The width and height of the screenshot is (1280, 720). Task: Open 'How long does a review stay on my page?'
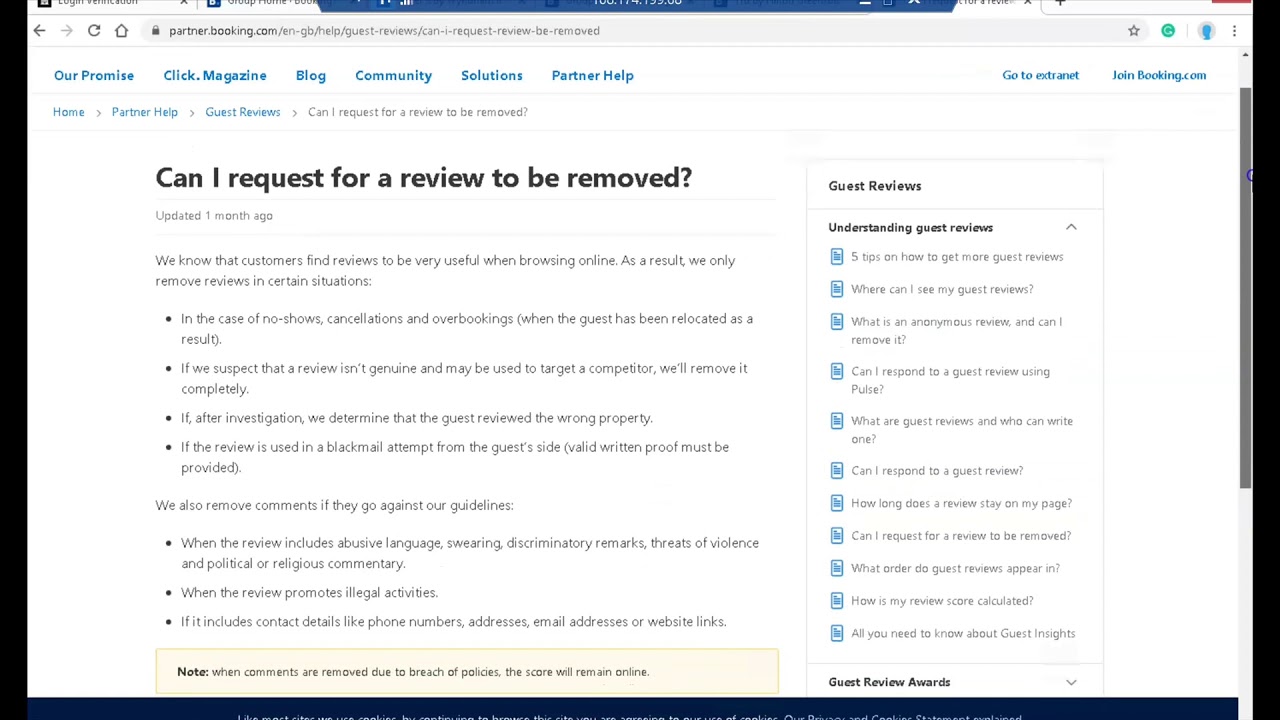click(961, 503)
